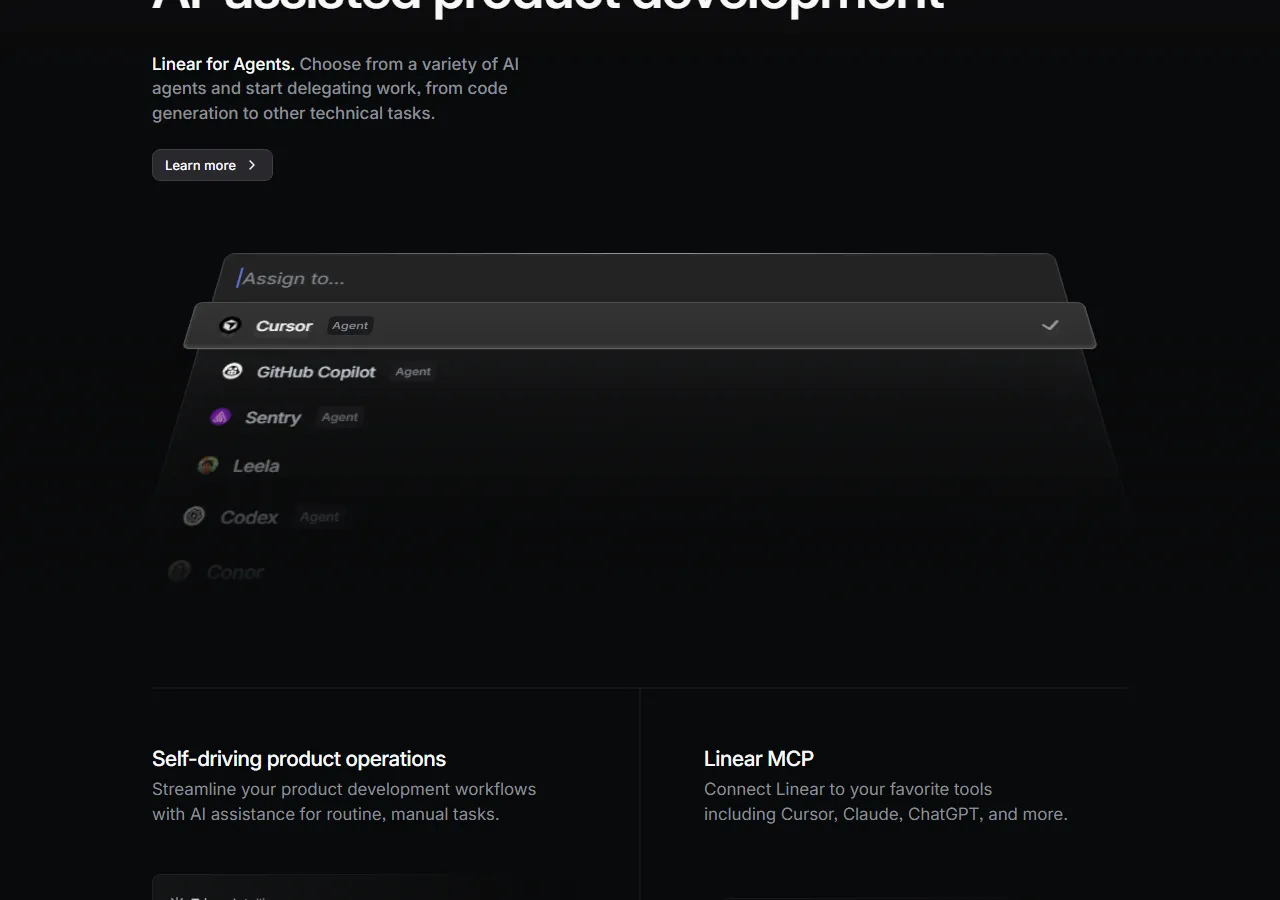Click the chevron on the Learn more button
Image resolution: width=1280 pixels, height=900 pixels.
(252, 165)
